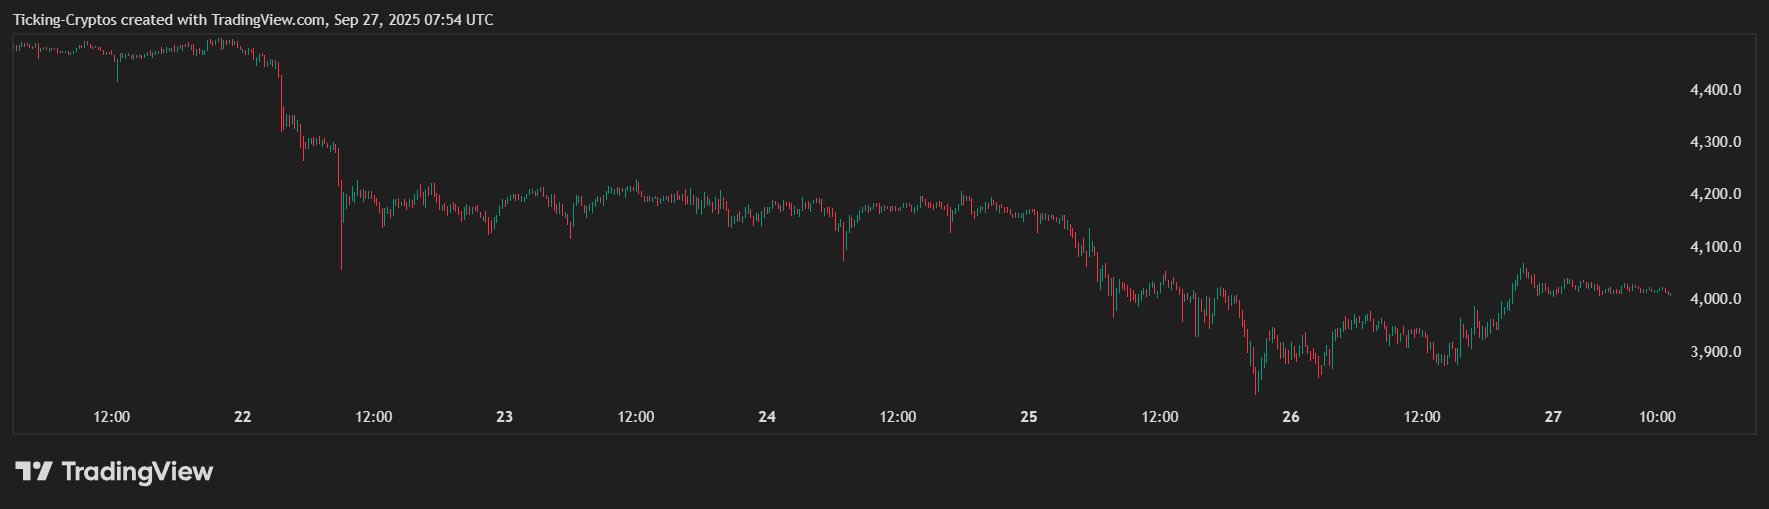Click the 4,200.0 price level

click(1715, 194)
